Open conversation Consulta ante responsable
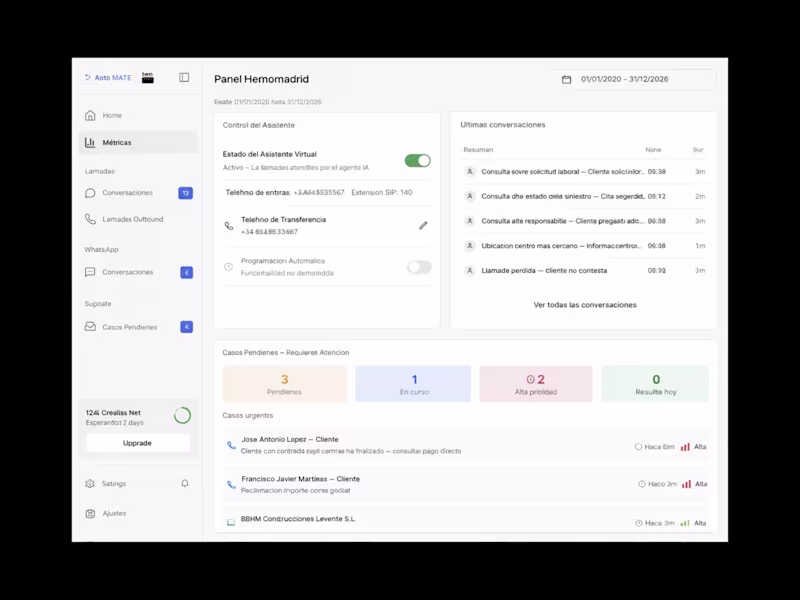This screenshot has height=600, width=800. 584,221
